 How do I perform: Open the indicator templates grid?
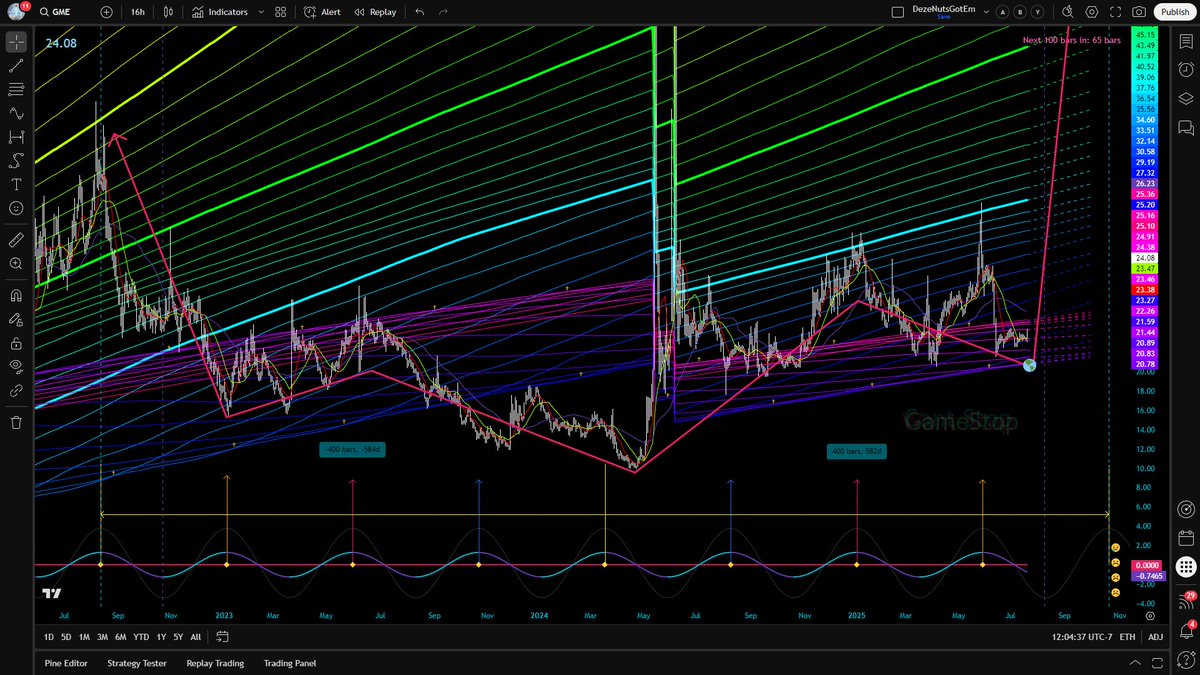pos(281,12)
